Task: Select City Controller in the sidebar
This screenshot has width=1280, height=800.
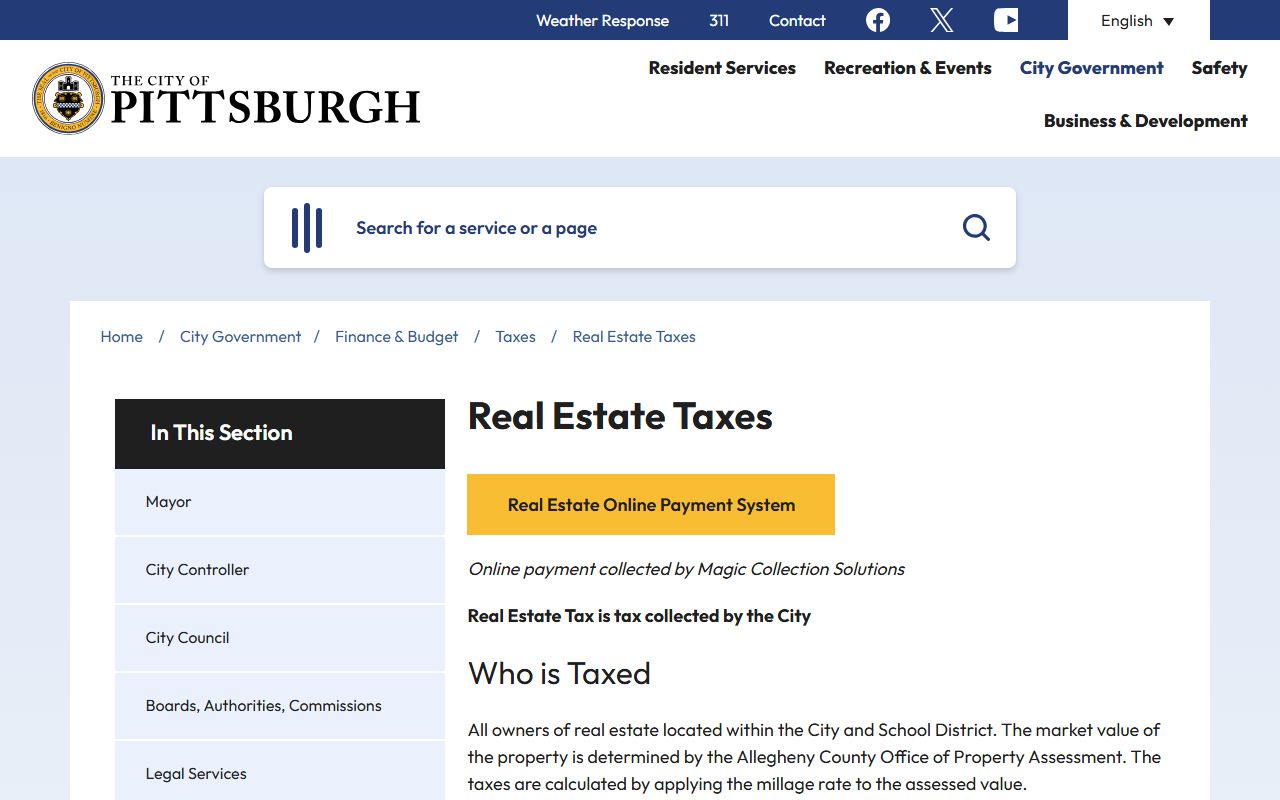Action: point(280,570)
